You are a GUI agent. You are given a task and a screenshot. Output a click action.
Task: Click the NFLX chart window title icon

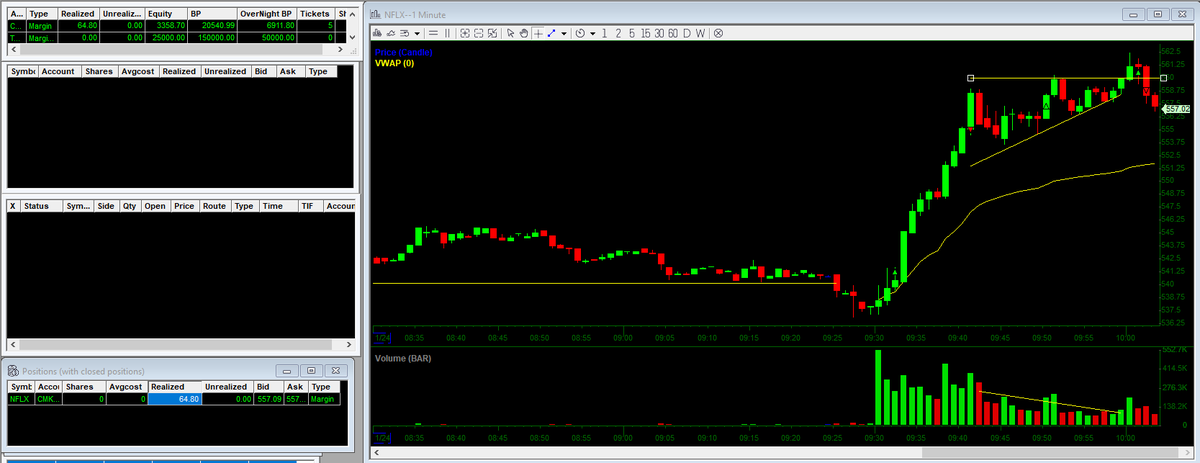coord(375,15)
